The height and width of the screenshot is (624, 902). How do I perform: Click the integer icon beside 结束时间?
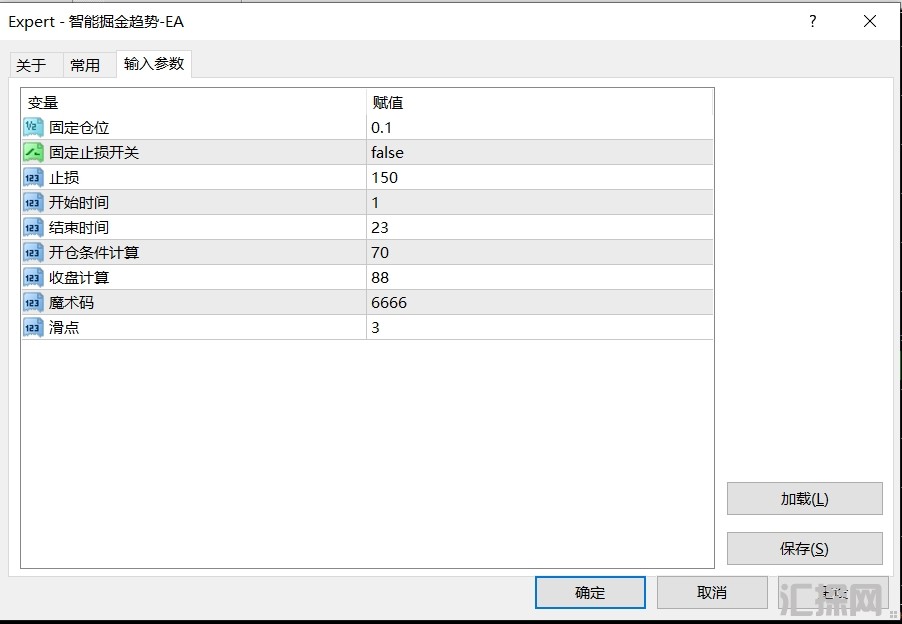(x=33, y=227)
